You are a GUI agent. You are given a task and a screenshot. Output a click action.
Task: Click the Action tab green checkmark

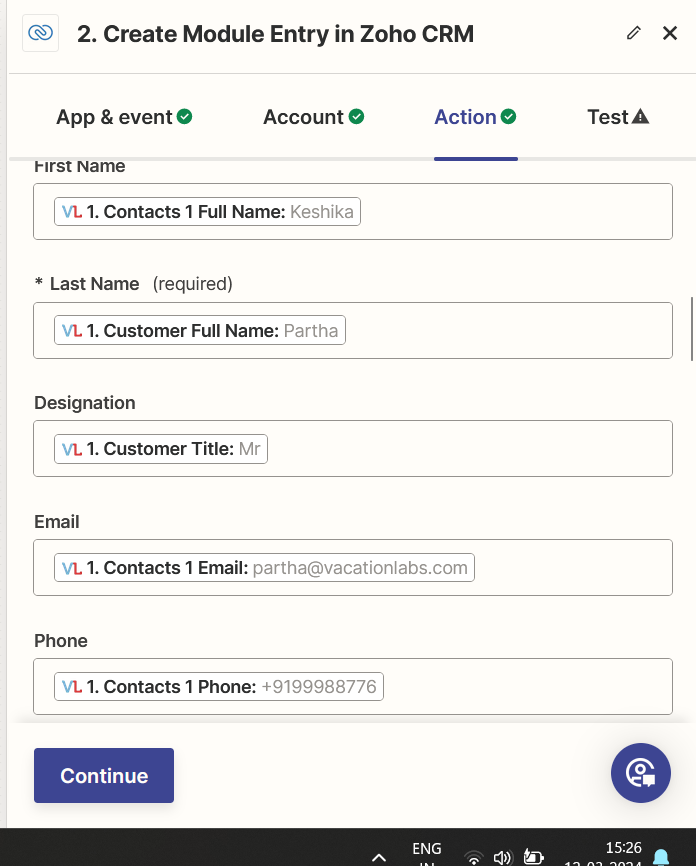[x=509, y=117]
